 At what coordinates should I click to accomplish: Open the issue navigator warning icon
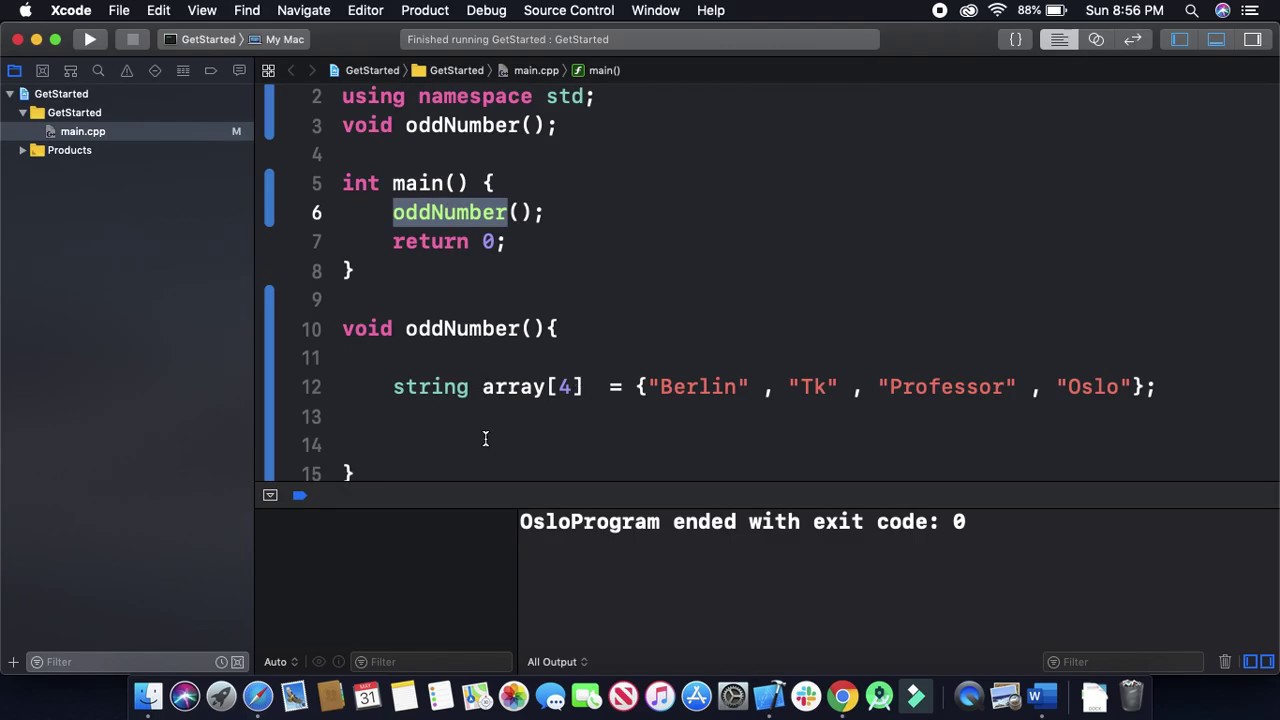(x=126, y=71)
